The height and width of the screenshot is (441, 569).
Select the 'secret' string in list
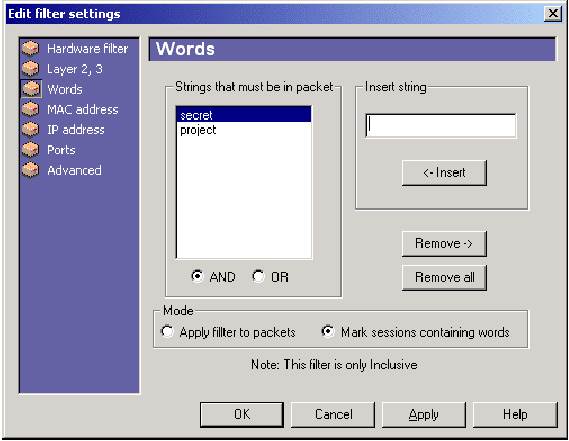tap(243, 115)
